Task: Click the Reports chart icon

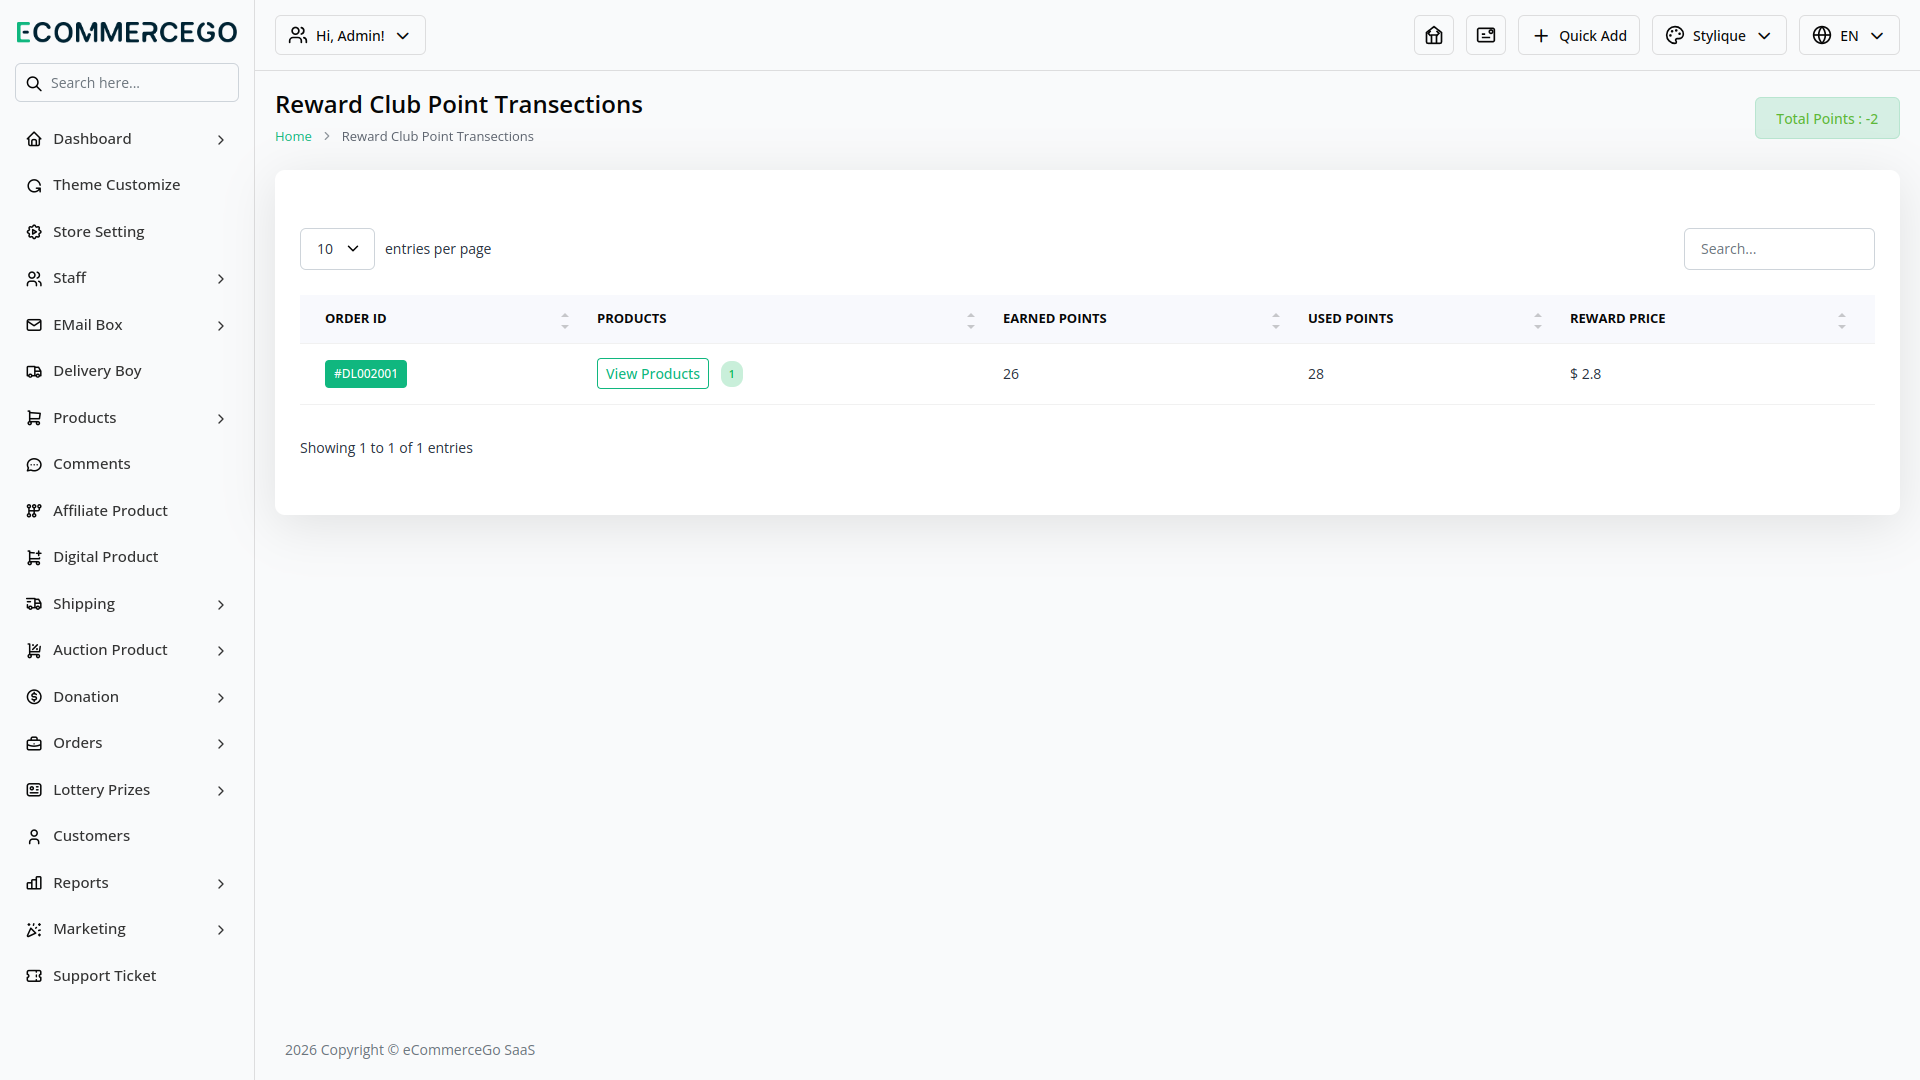Action: coord(34,883)
